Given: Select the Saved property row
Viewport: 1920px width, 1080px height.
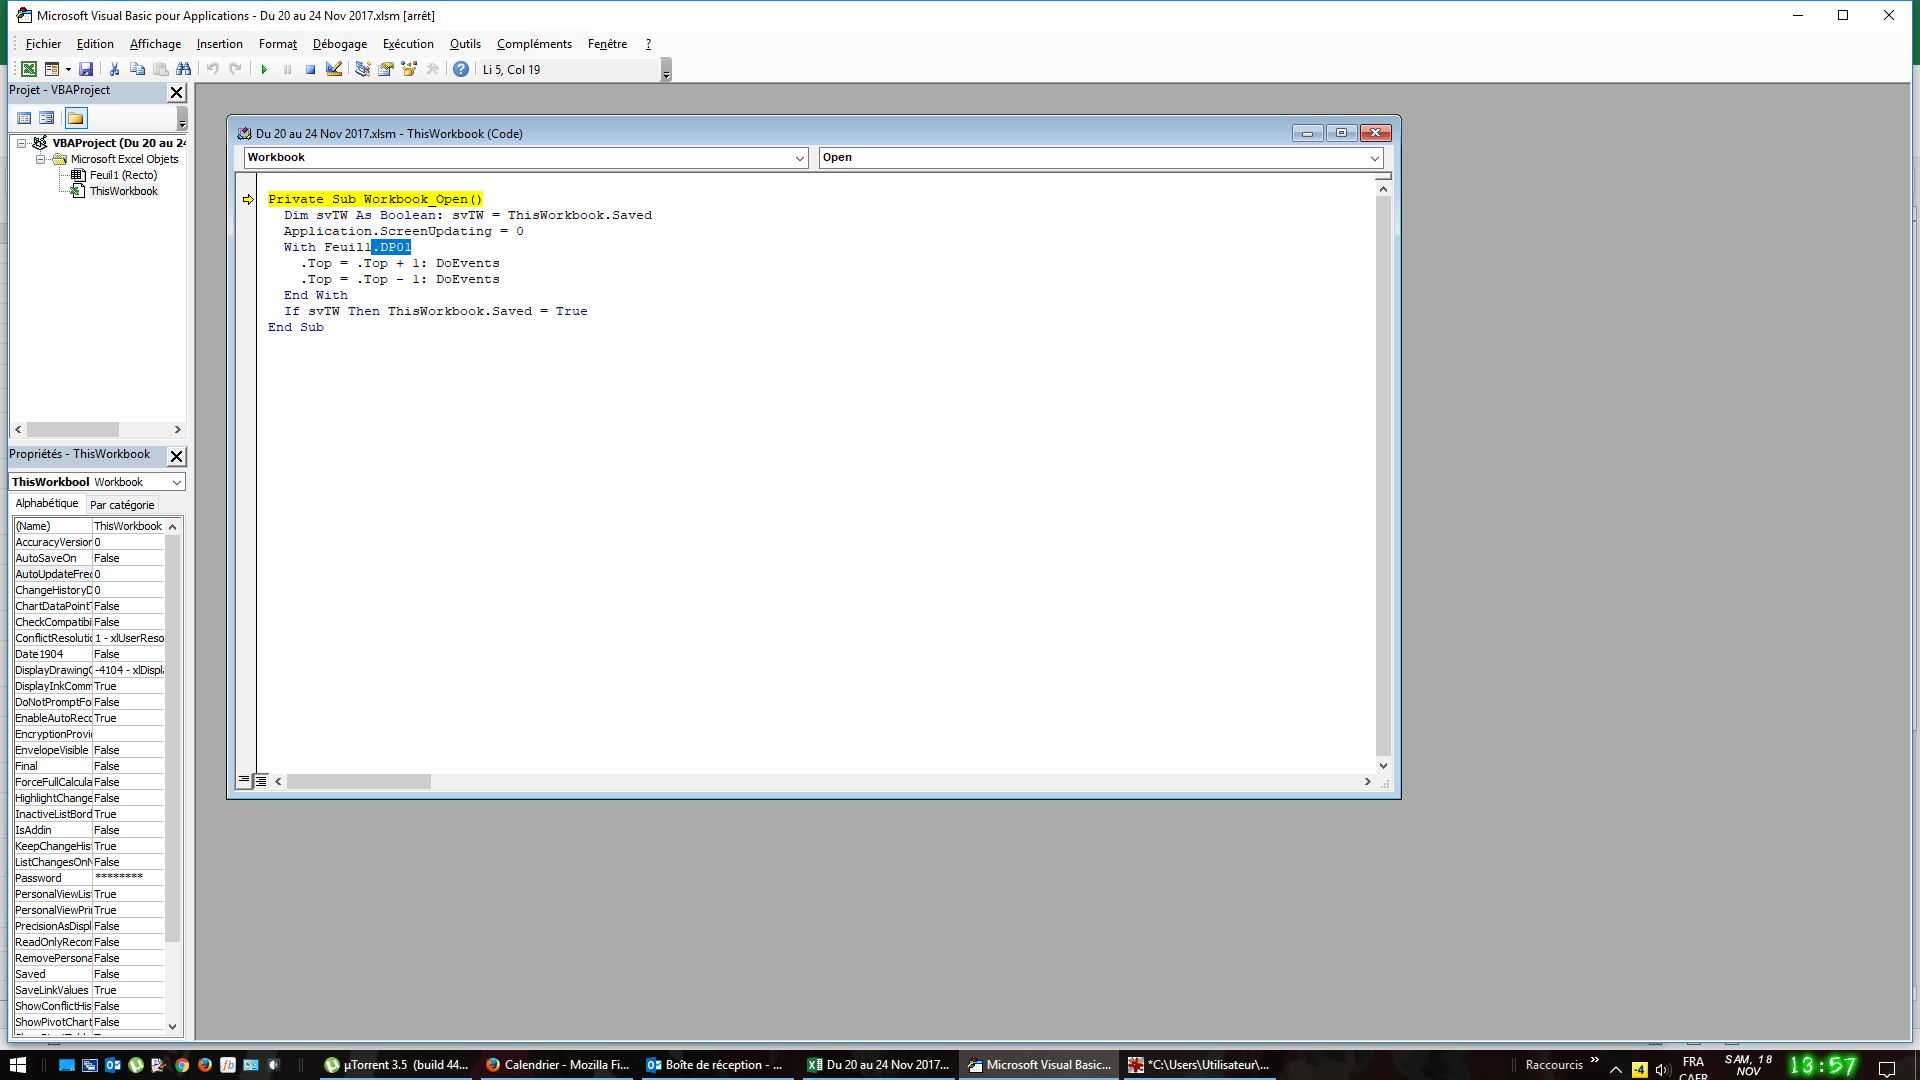Looking at the screenshot, I should [x=89, y=974].
